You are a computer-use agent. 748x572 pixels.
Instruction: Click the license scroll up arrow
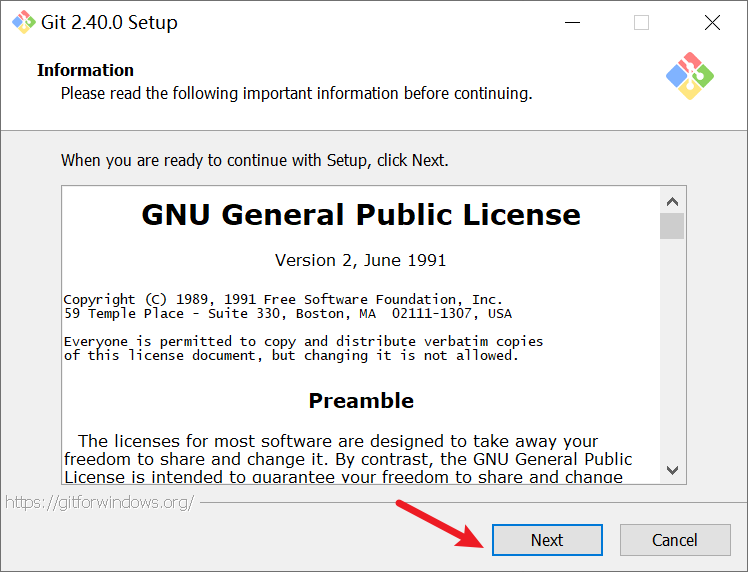(x=672, y=202)
